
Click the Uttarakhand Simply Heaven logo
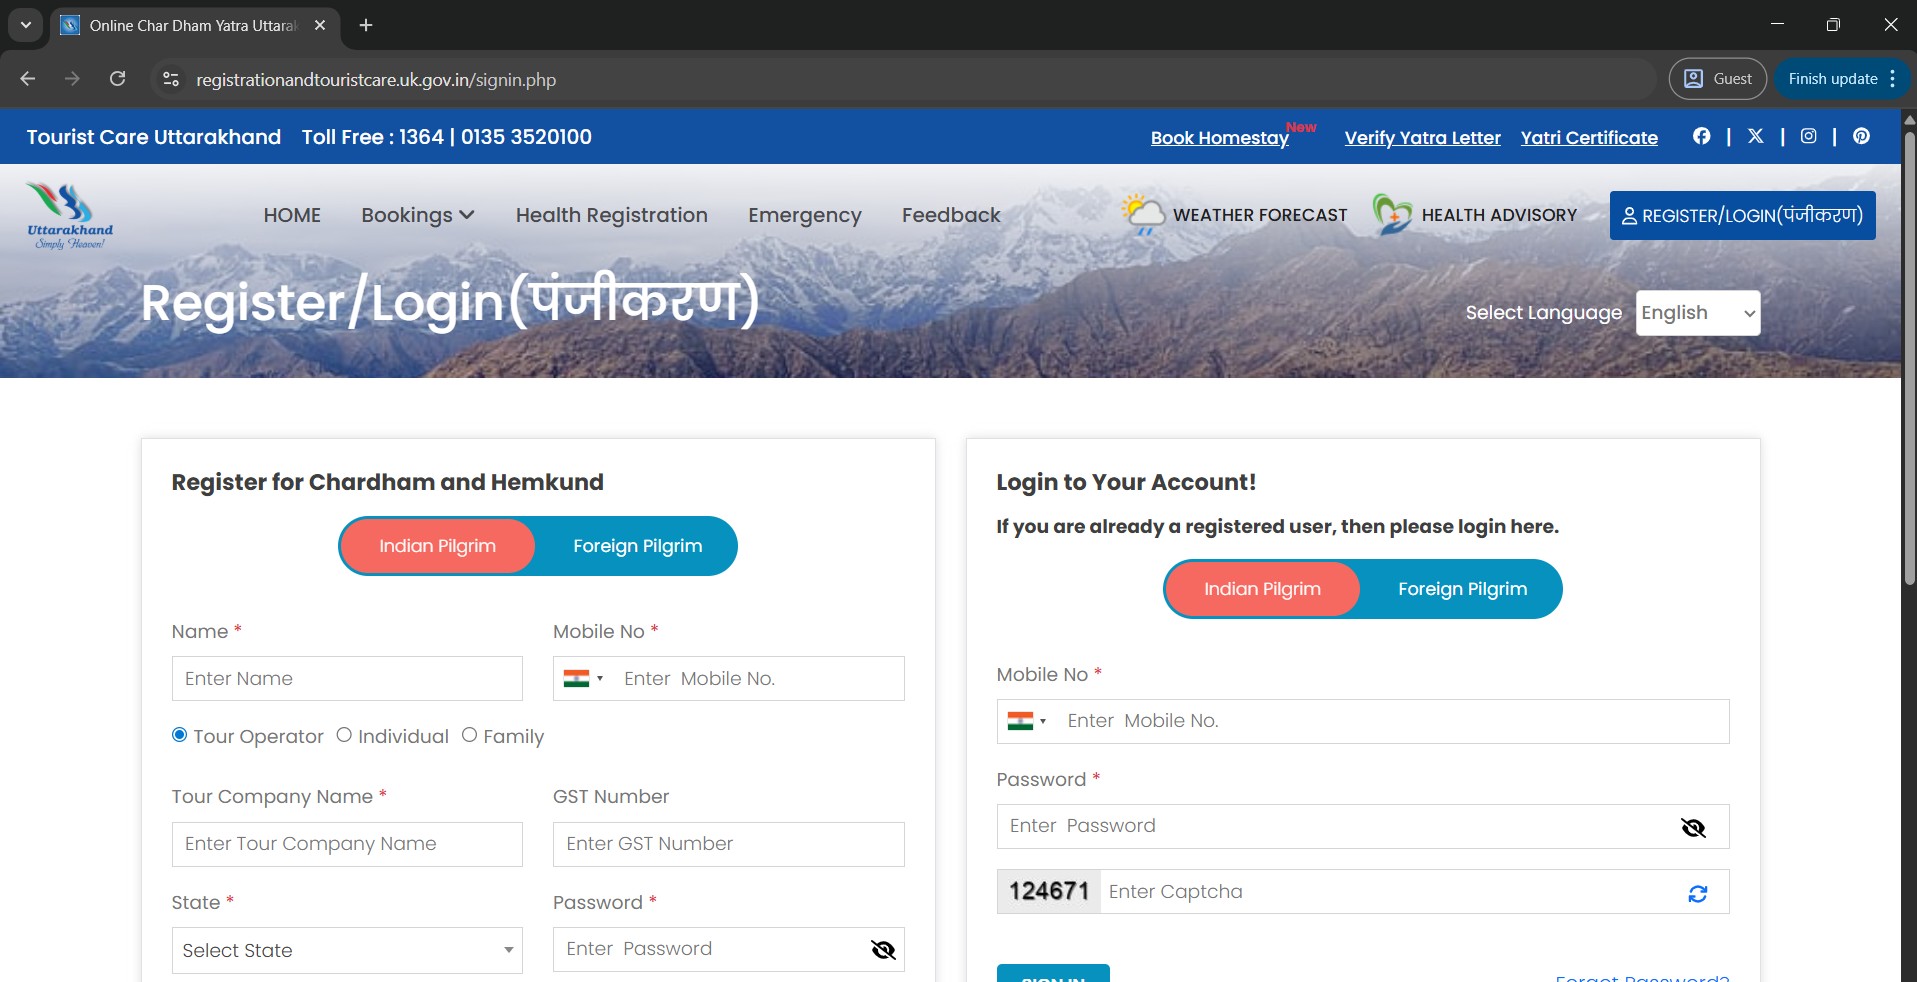[x=70, y=215]
